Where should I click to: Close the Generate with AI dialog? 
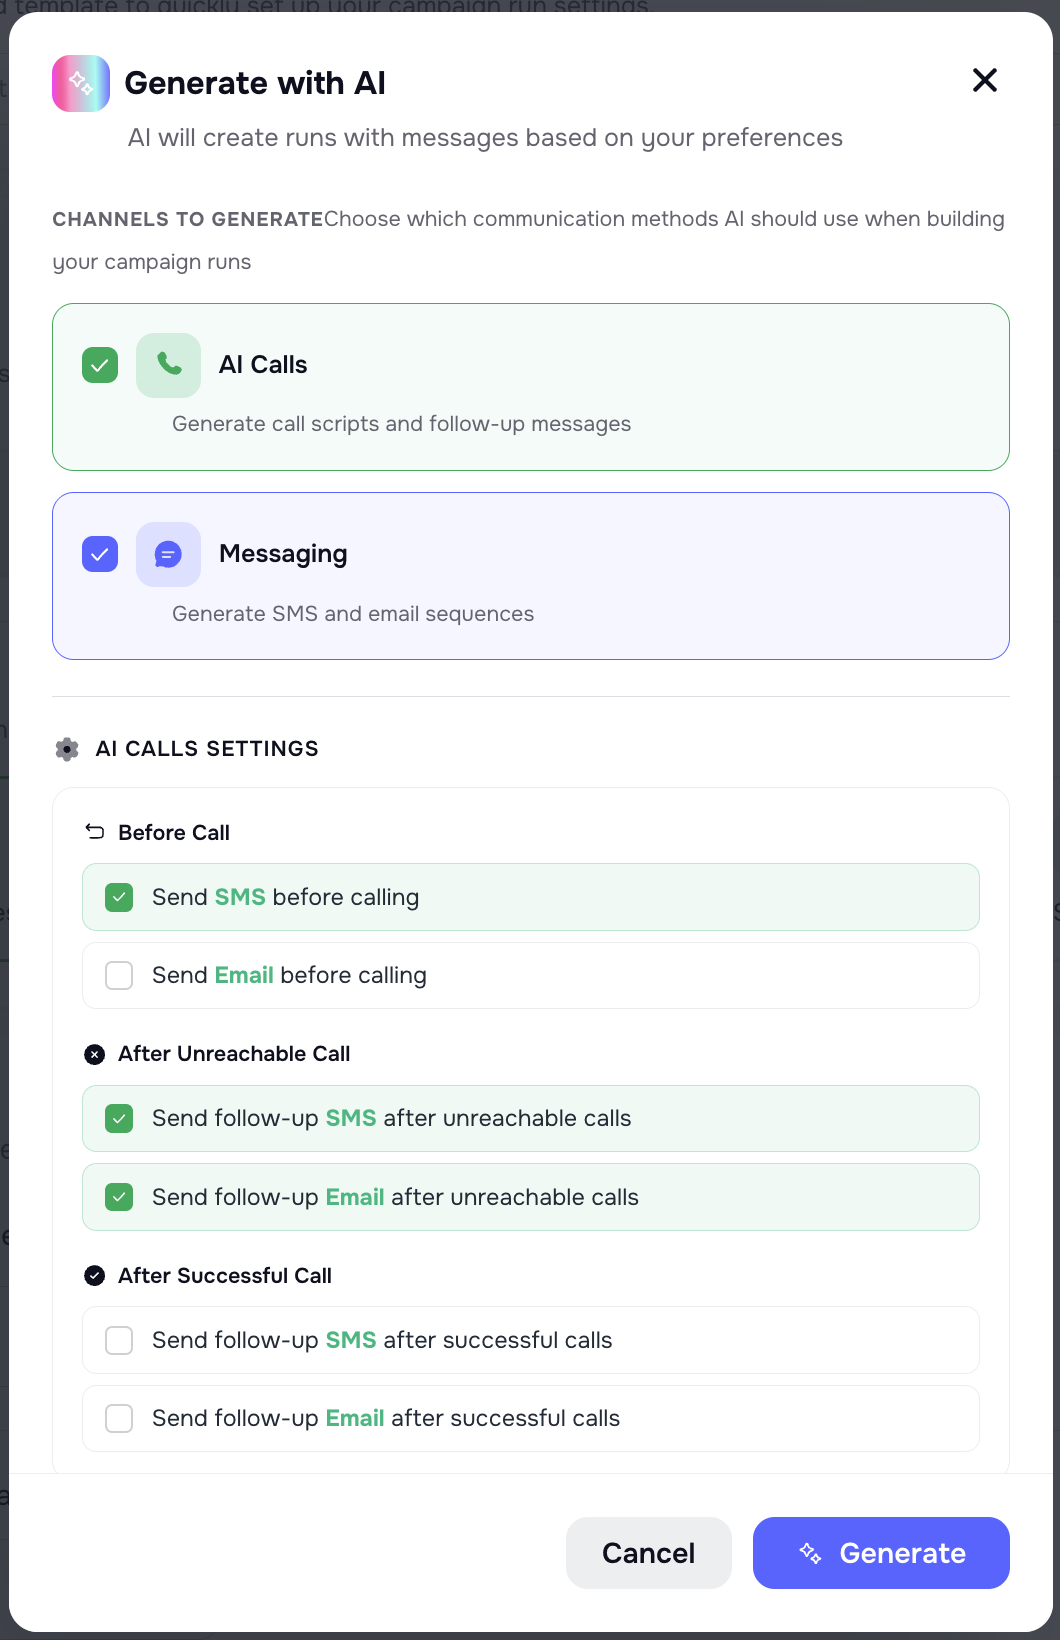[984, 81]
